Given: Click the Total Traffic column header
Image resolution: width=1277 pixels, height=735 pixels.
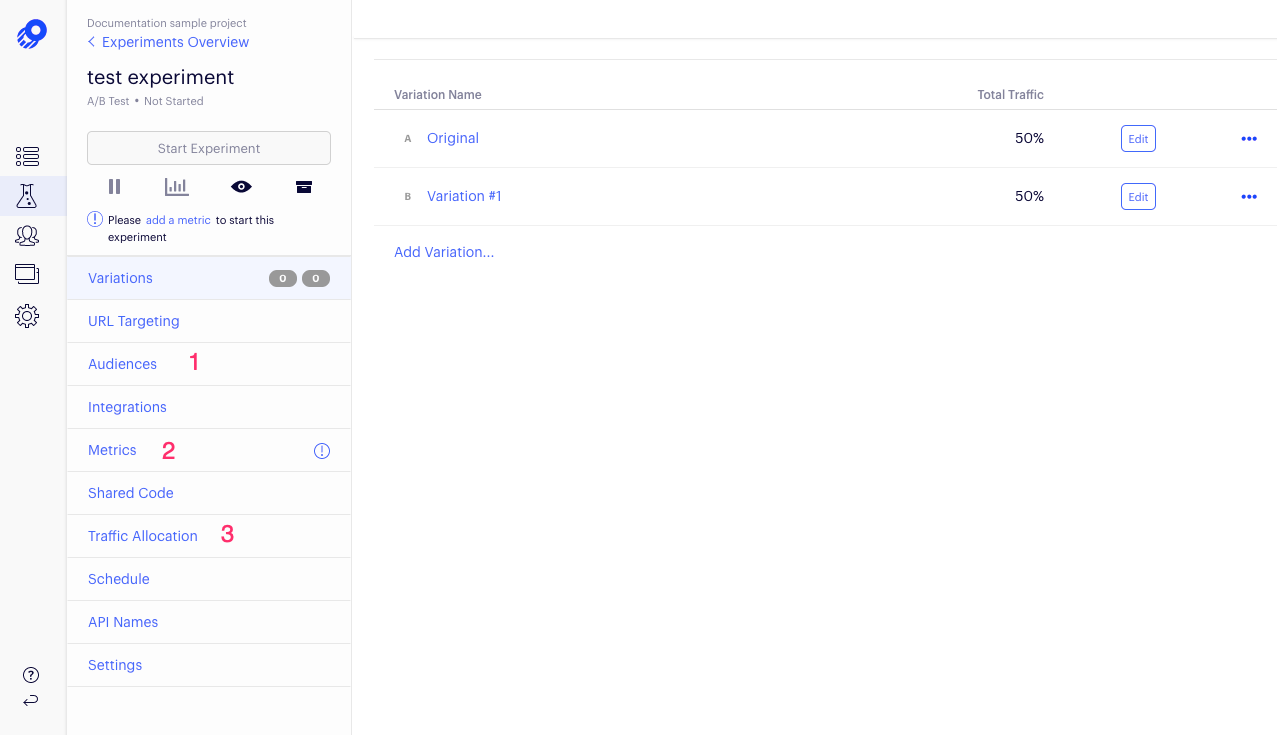Looking at the screenshot, I should click(x=1010, y=95).
